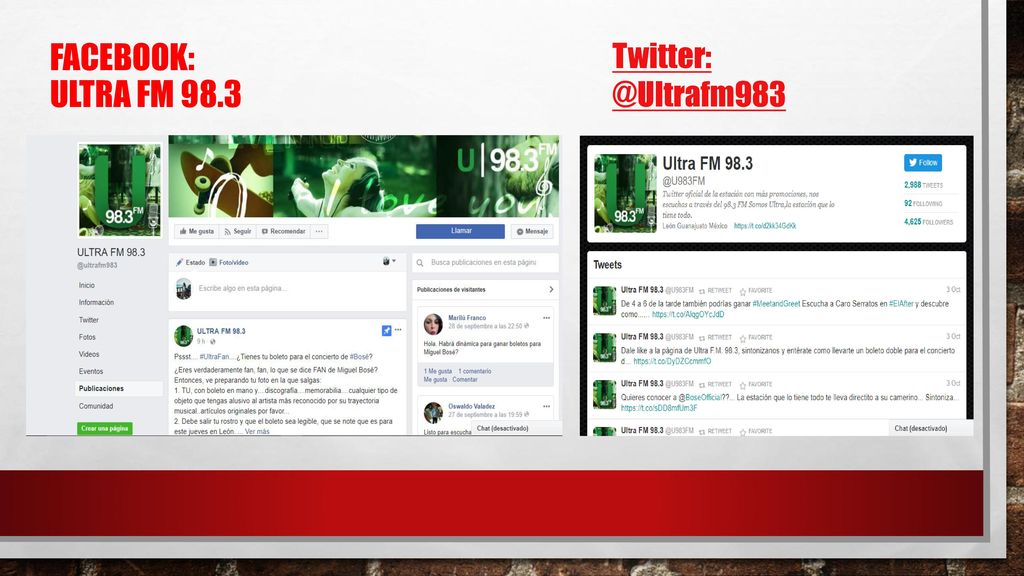Click the 4,625 Followers count
This screenshot has width=1024, height=576.
(929, 222)
